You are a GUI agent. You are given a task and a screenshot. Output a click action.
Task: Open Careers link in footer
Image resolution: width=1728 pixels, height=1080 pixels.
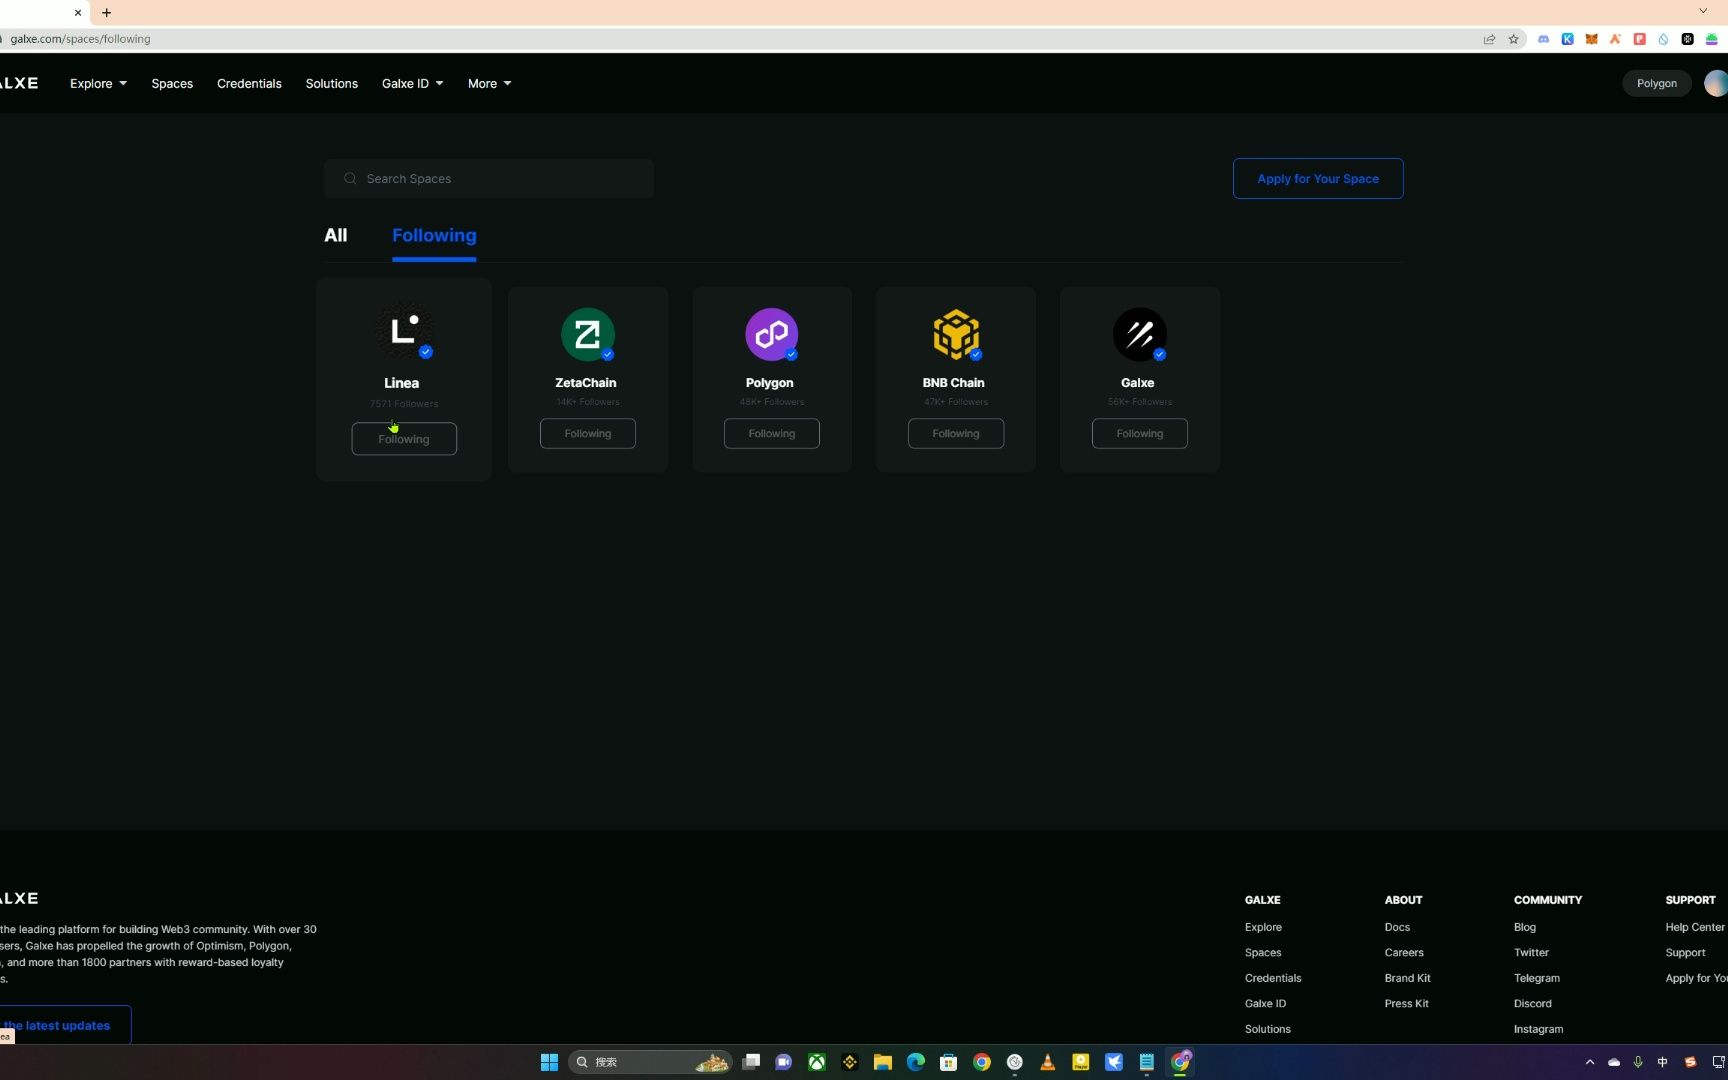(x=1404, y=952)
